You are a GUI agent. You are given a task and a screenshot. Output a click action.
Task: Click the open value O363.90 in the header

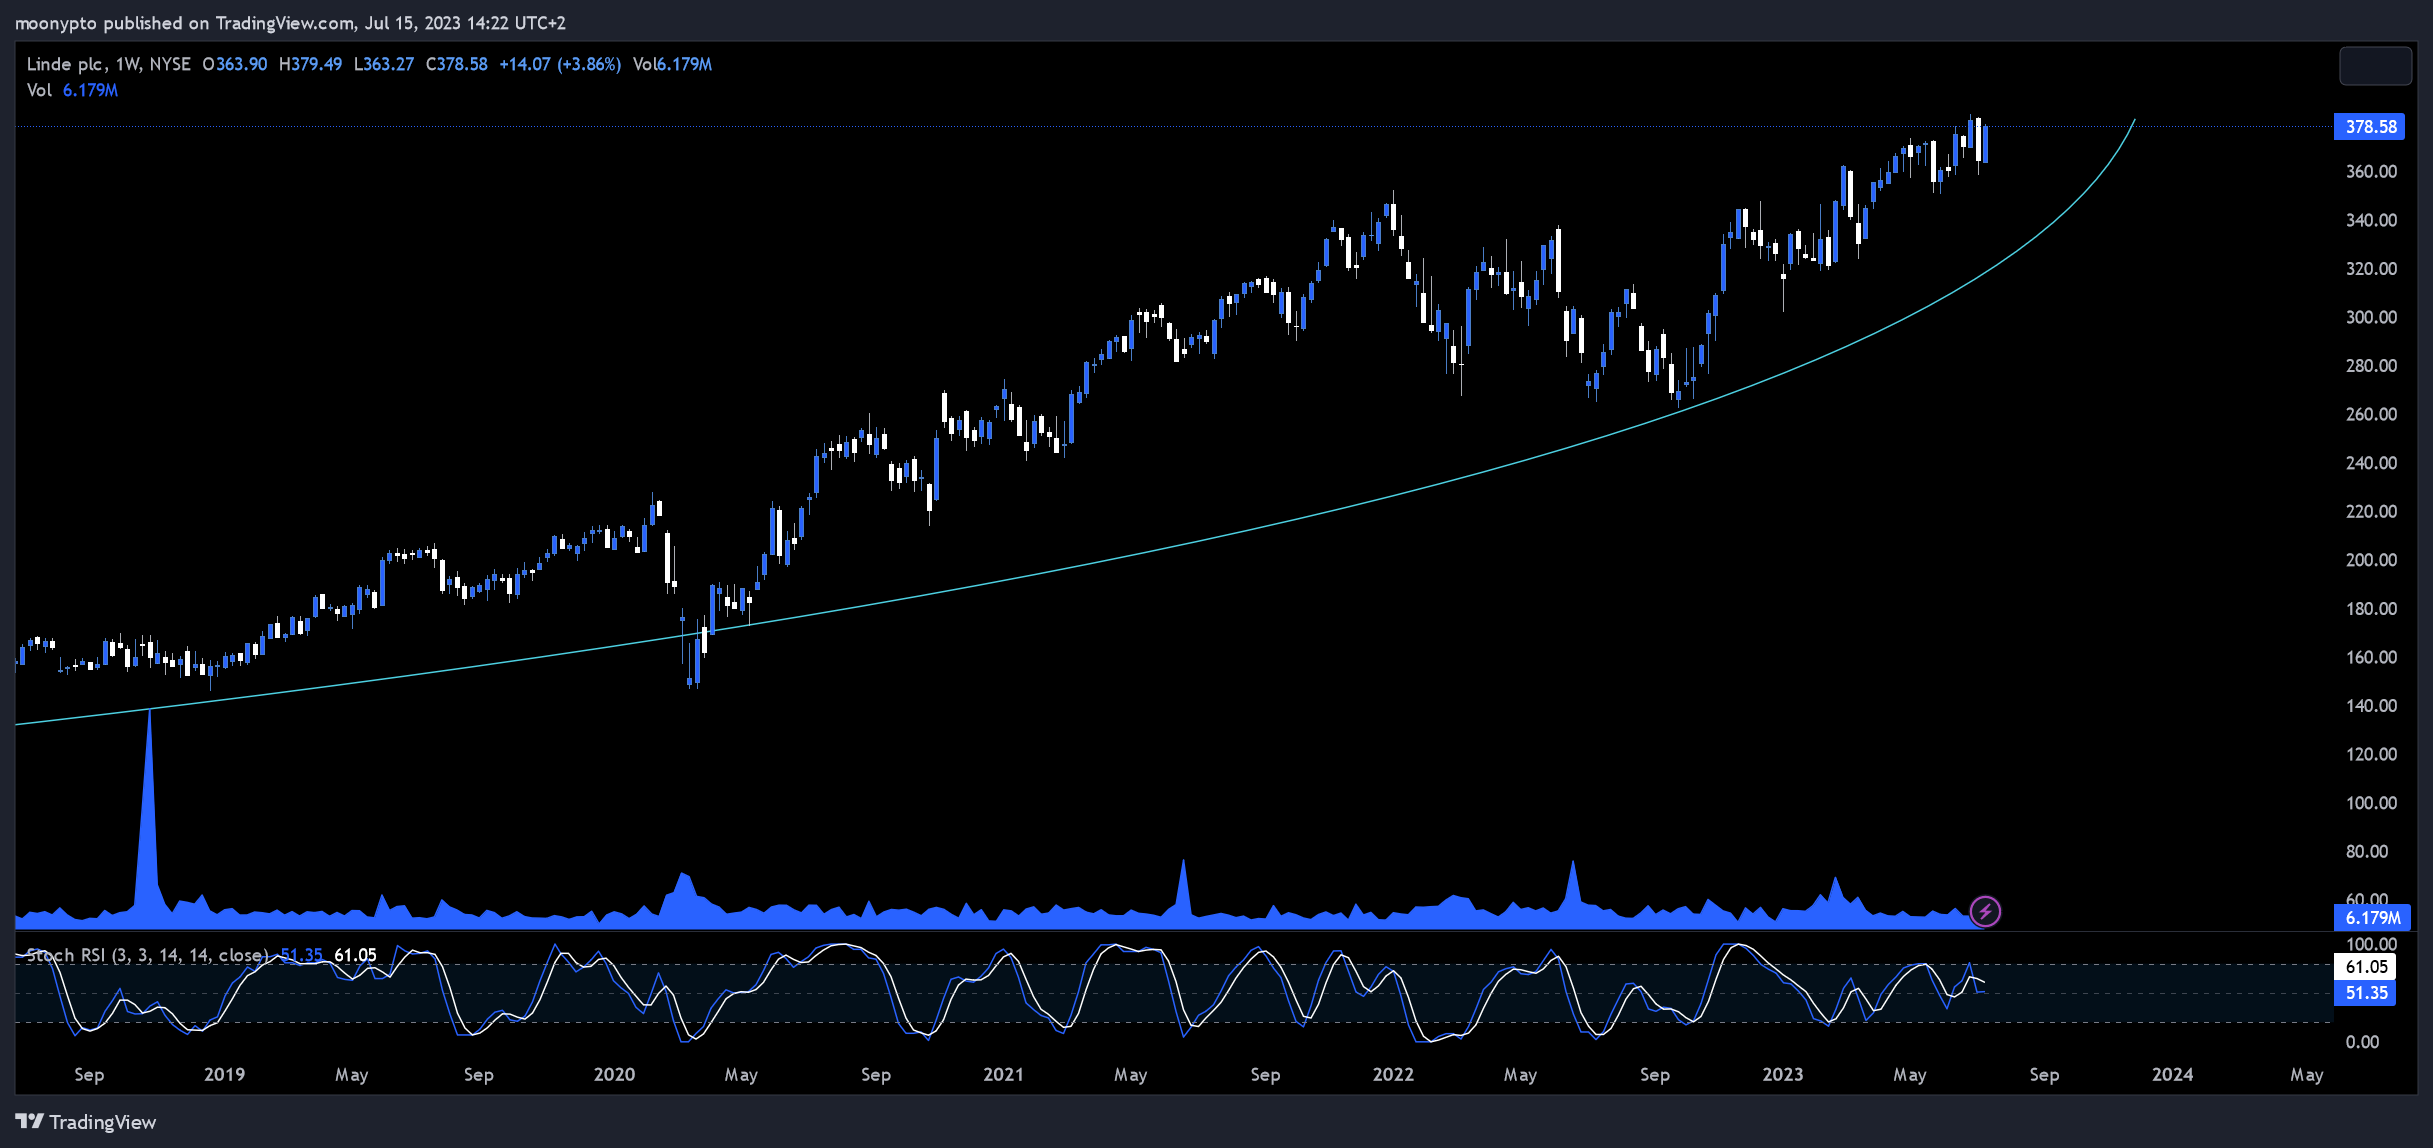coord(234,64)
